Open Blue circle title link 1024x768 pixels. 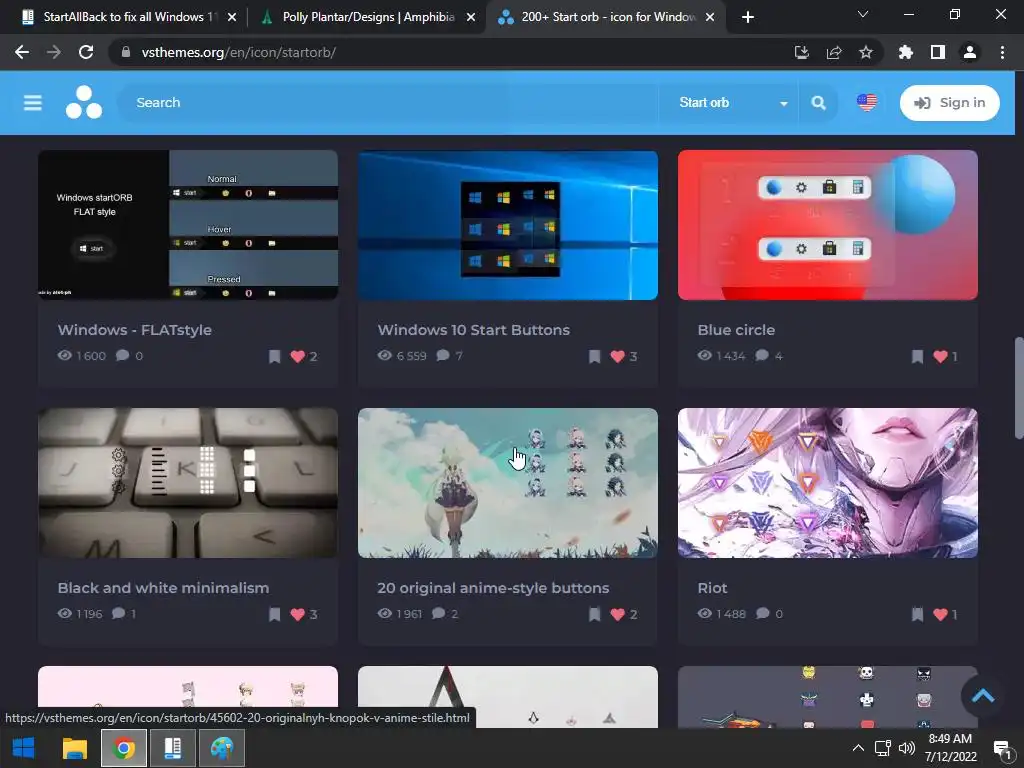click(736, 330)
